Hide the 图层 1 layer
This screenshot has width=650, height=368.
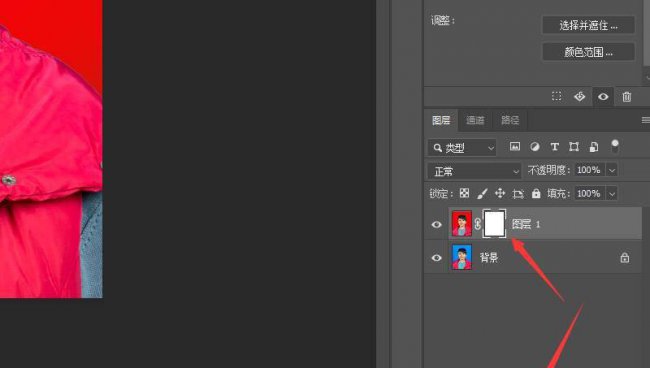pyautogui.click(x=437, y=224)
